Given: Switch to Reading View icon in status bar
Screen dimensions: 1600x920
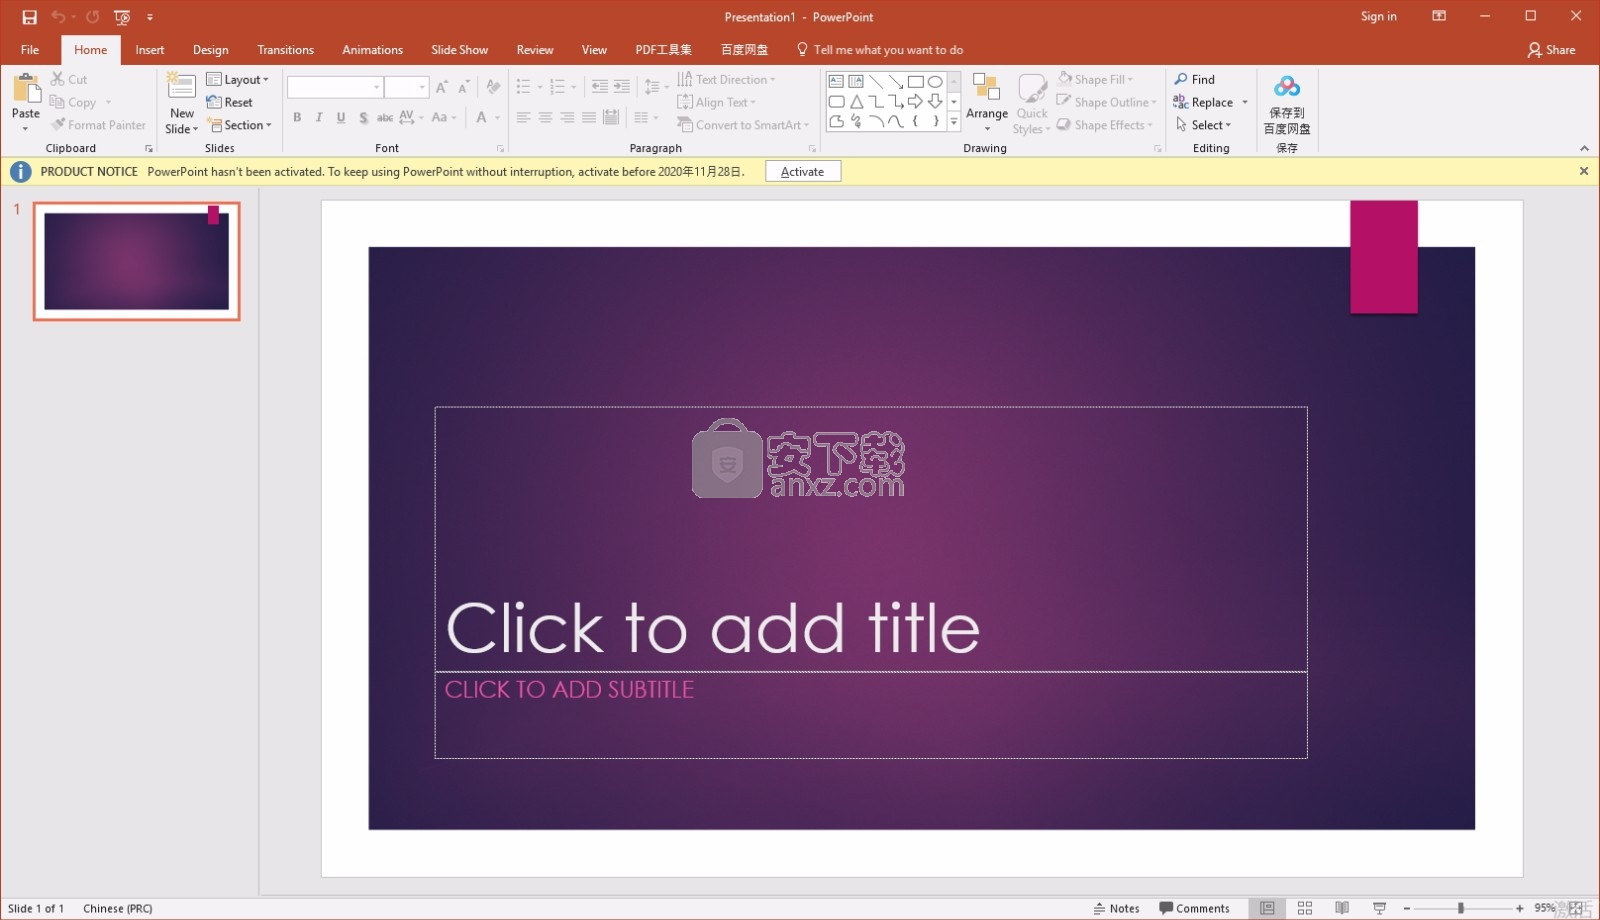Looking at the screenshot, I should coord(1342,908).
